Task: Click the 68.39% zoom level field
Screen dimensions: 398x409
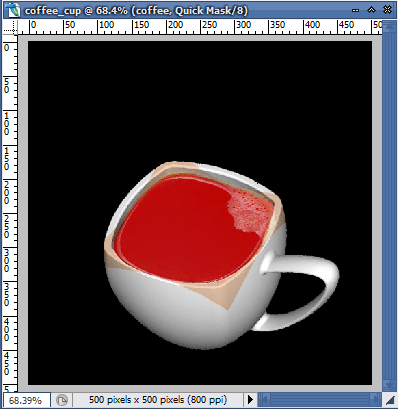Action: click(27, 400)
